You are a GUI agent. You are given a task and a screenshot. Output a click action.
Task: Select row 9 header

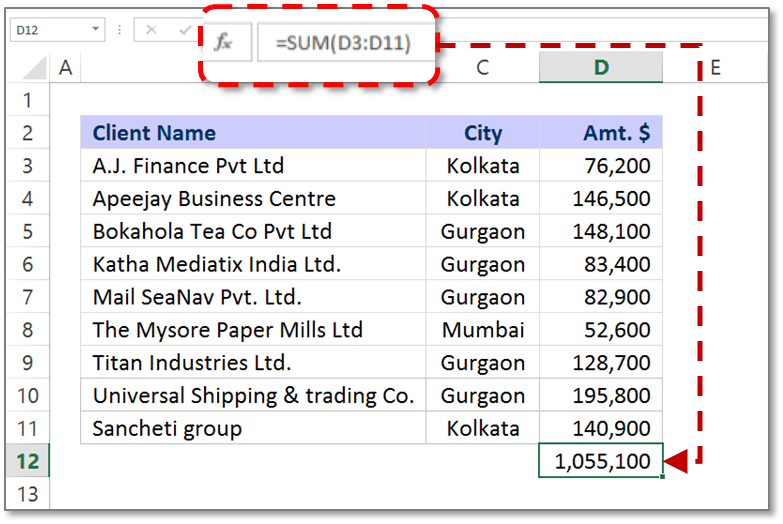27,362
